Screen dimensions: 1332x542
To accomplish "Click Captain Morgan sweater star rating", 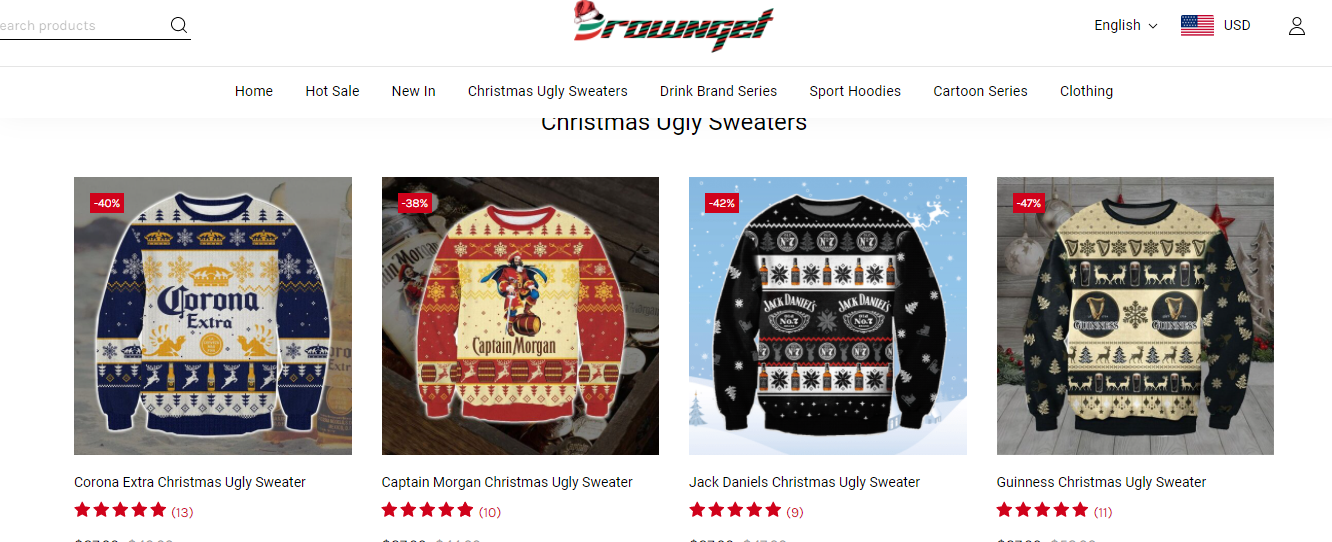I will (x=427, y=510).
